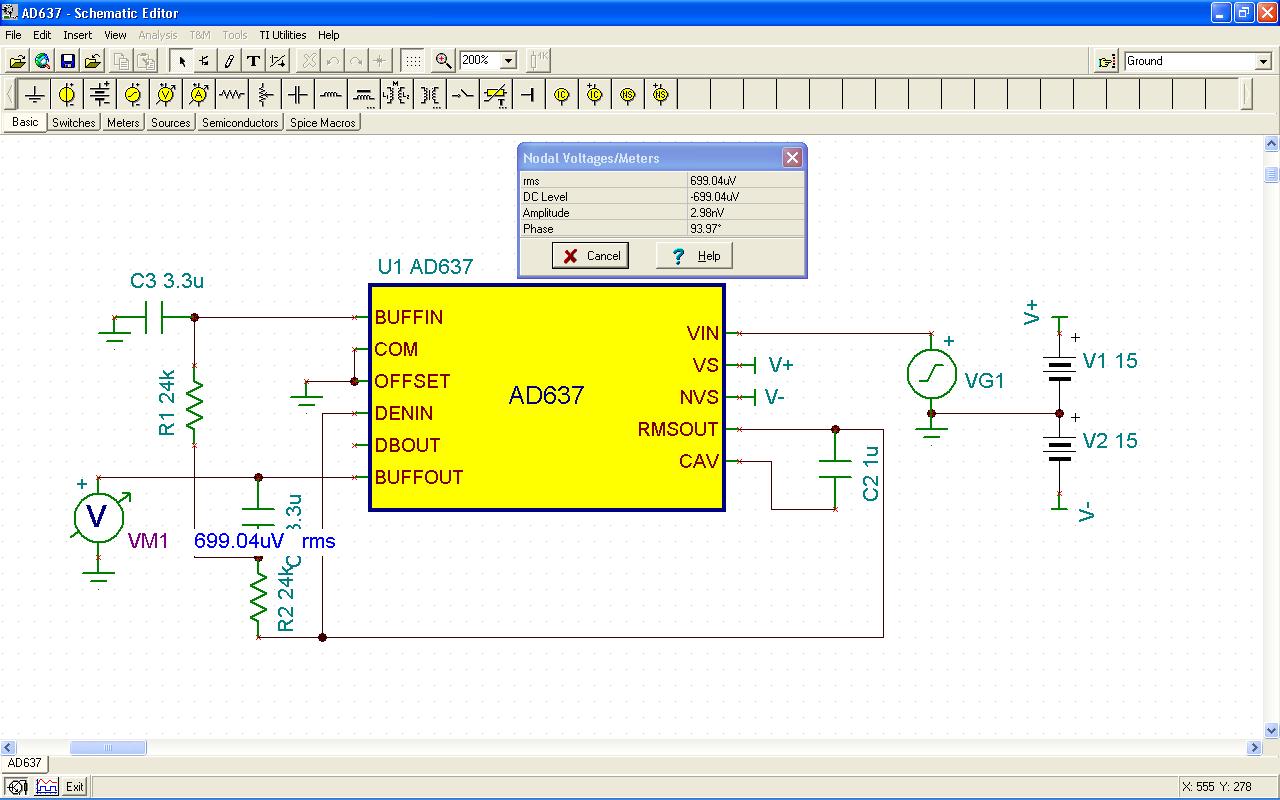Viewport: 1280px width, 800px height.
Task: Click the Exit button in status bar
Action: pyautogui.click(x=75, y=787)
